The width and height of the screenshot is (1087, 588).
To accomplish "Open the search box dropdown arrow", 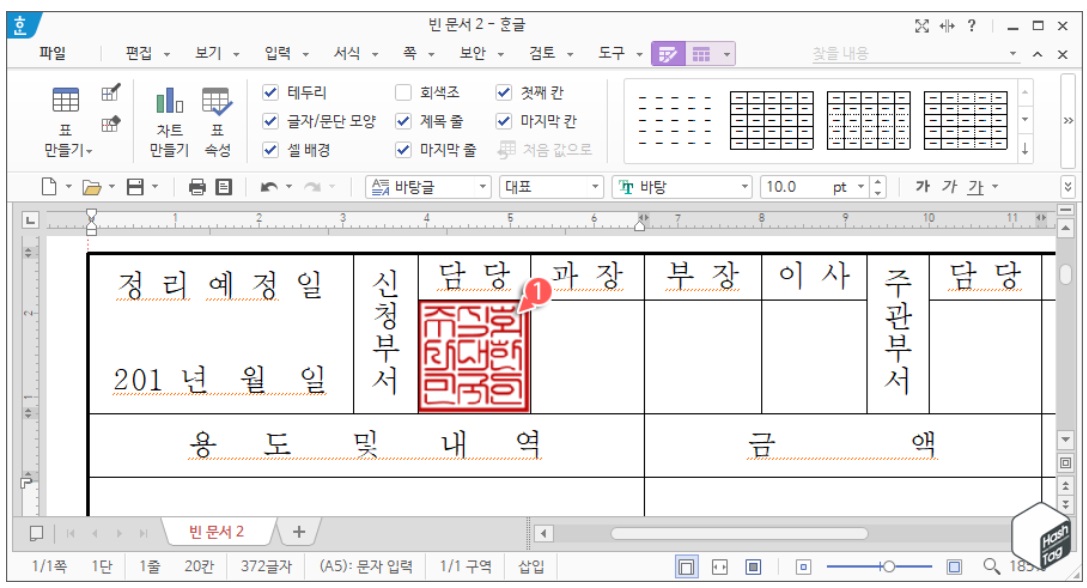I will pyautogui.click(x=1013, y=54).
